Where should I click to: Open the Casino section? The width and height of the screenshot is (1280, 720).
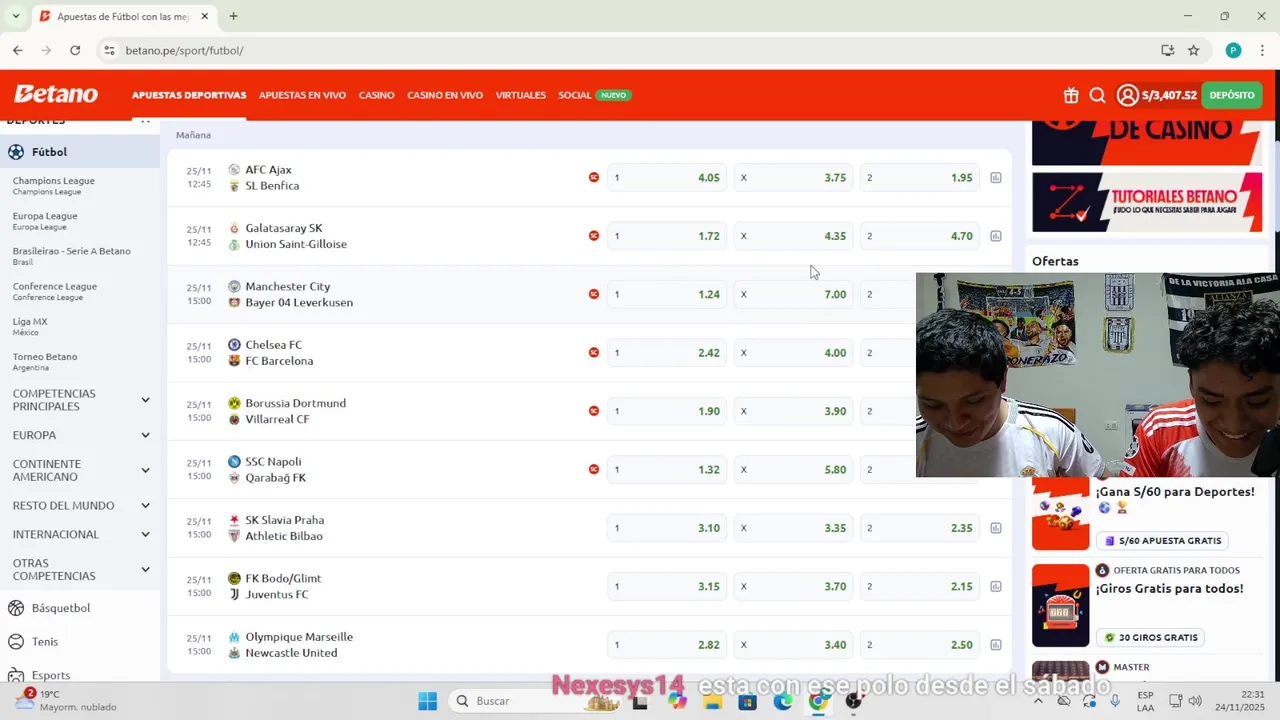pos(376,95)
